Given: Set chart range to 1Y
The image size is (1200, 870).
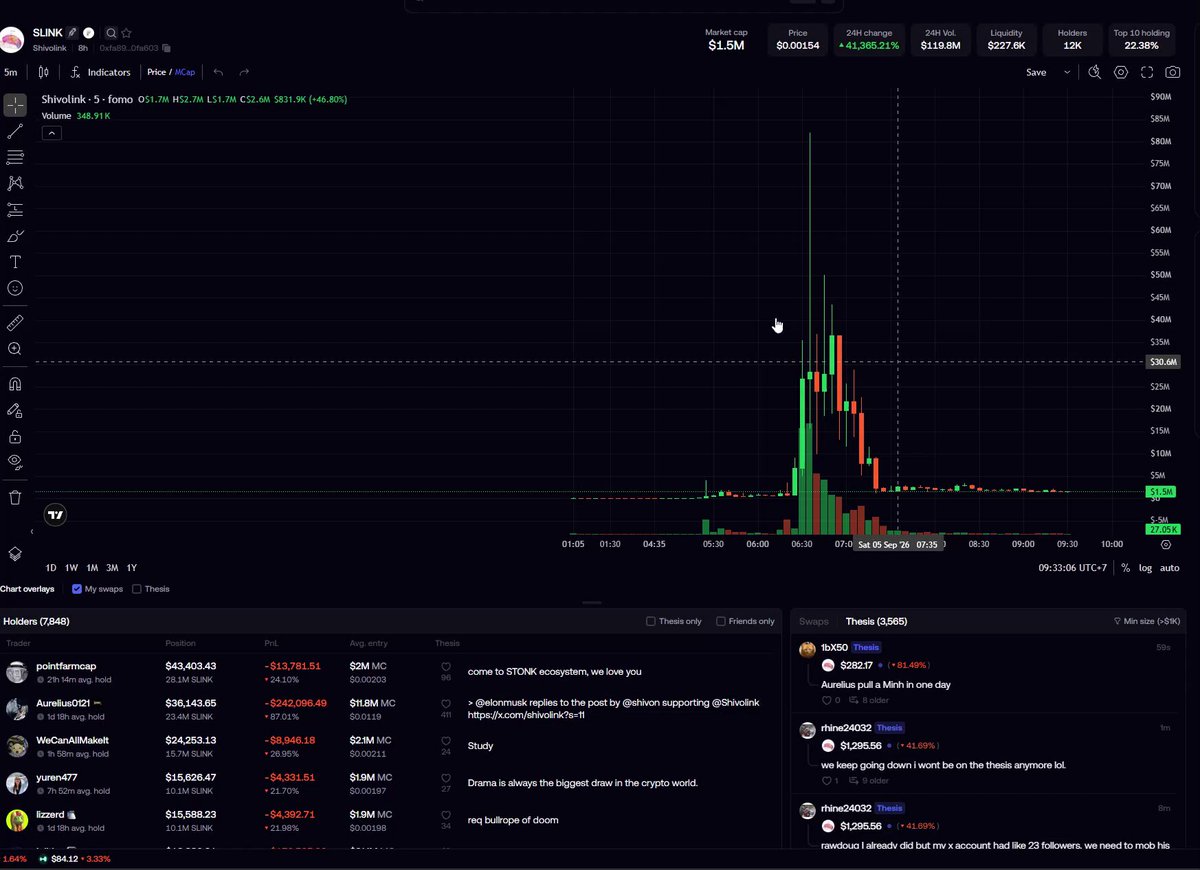Looking at the screenshot, I should click(131, 568).
